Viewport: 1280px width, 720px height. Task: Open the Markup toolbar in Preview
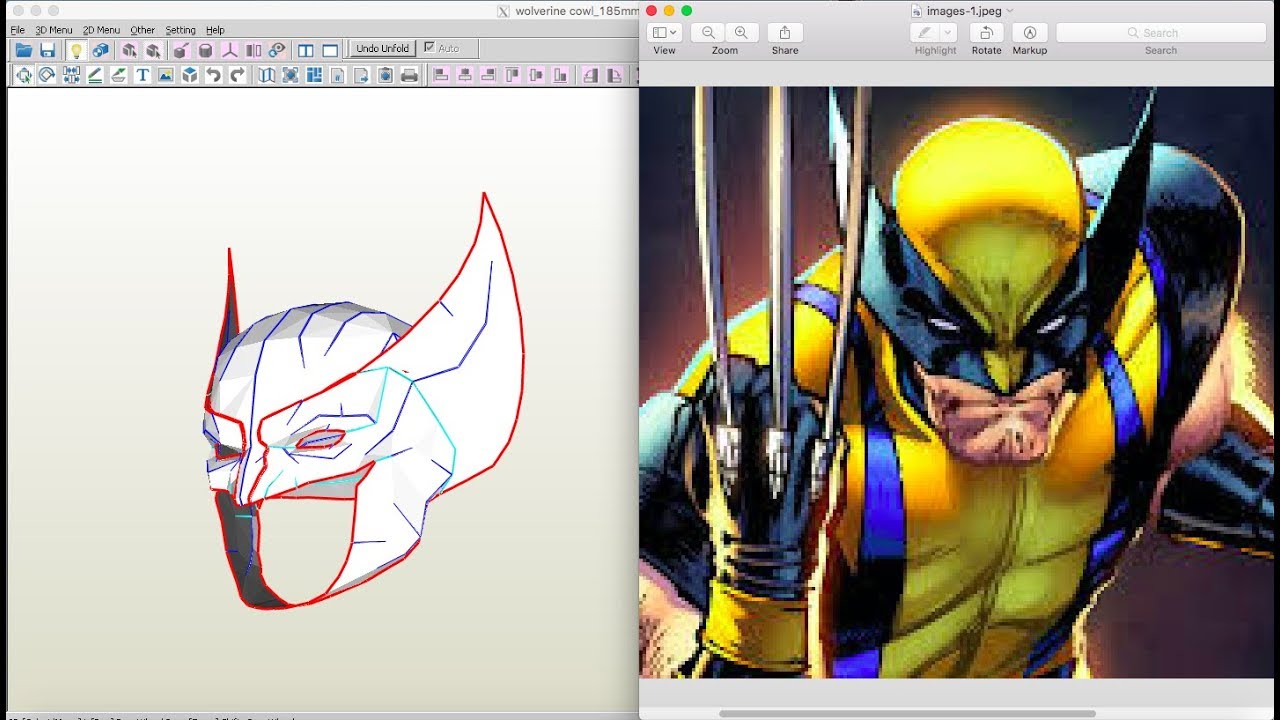1030,33
